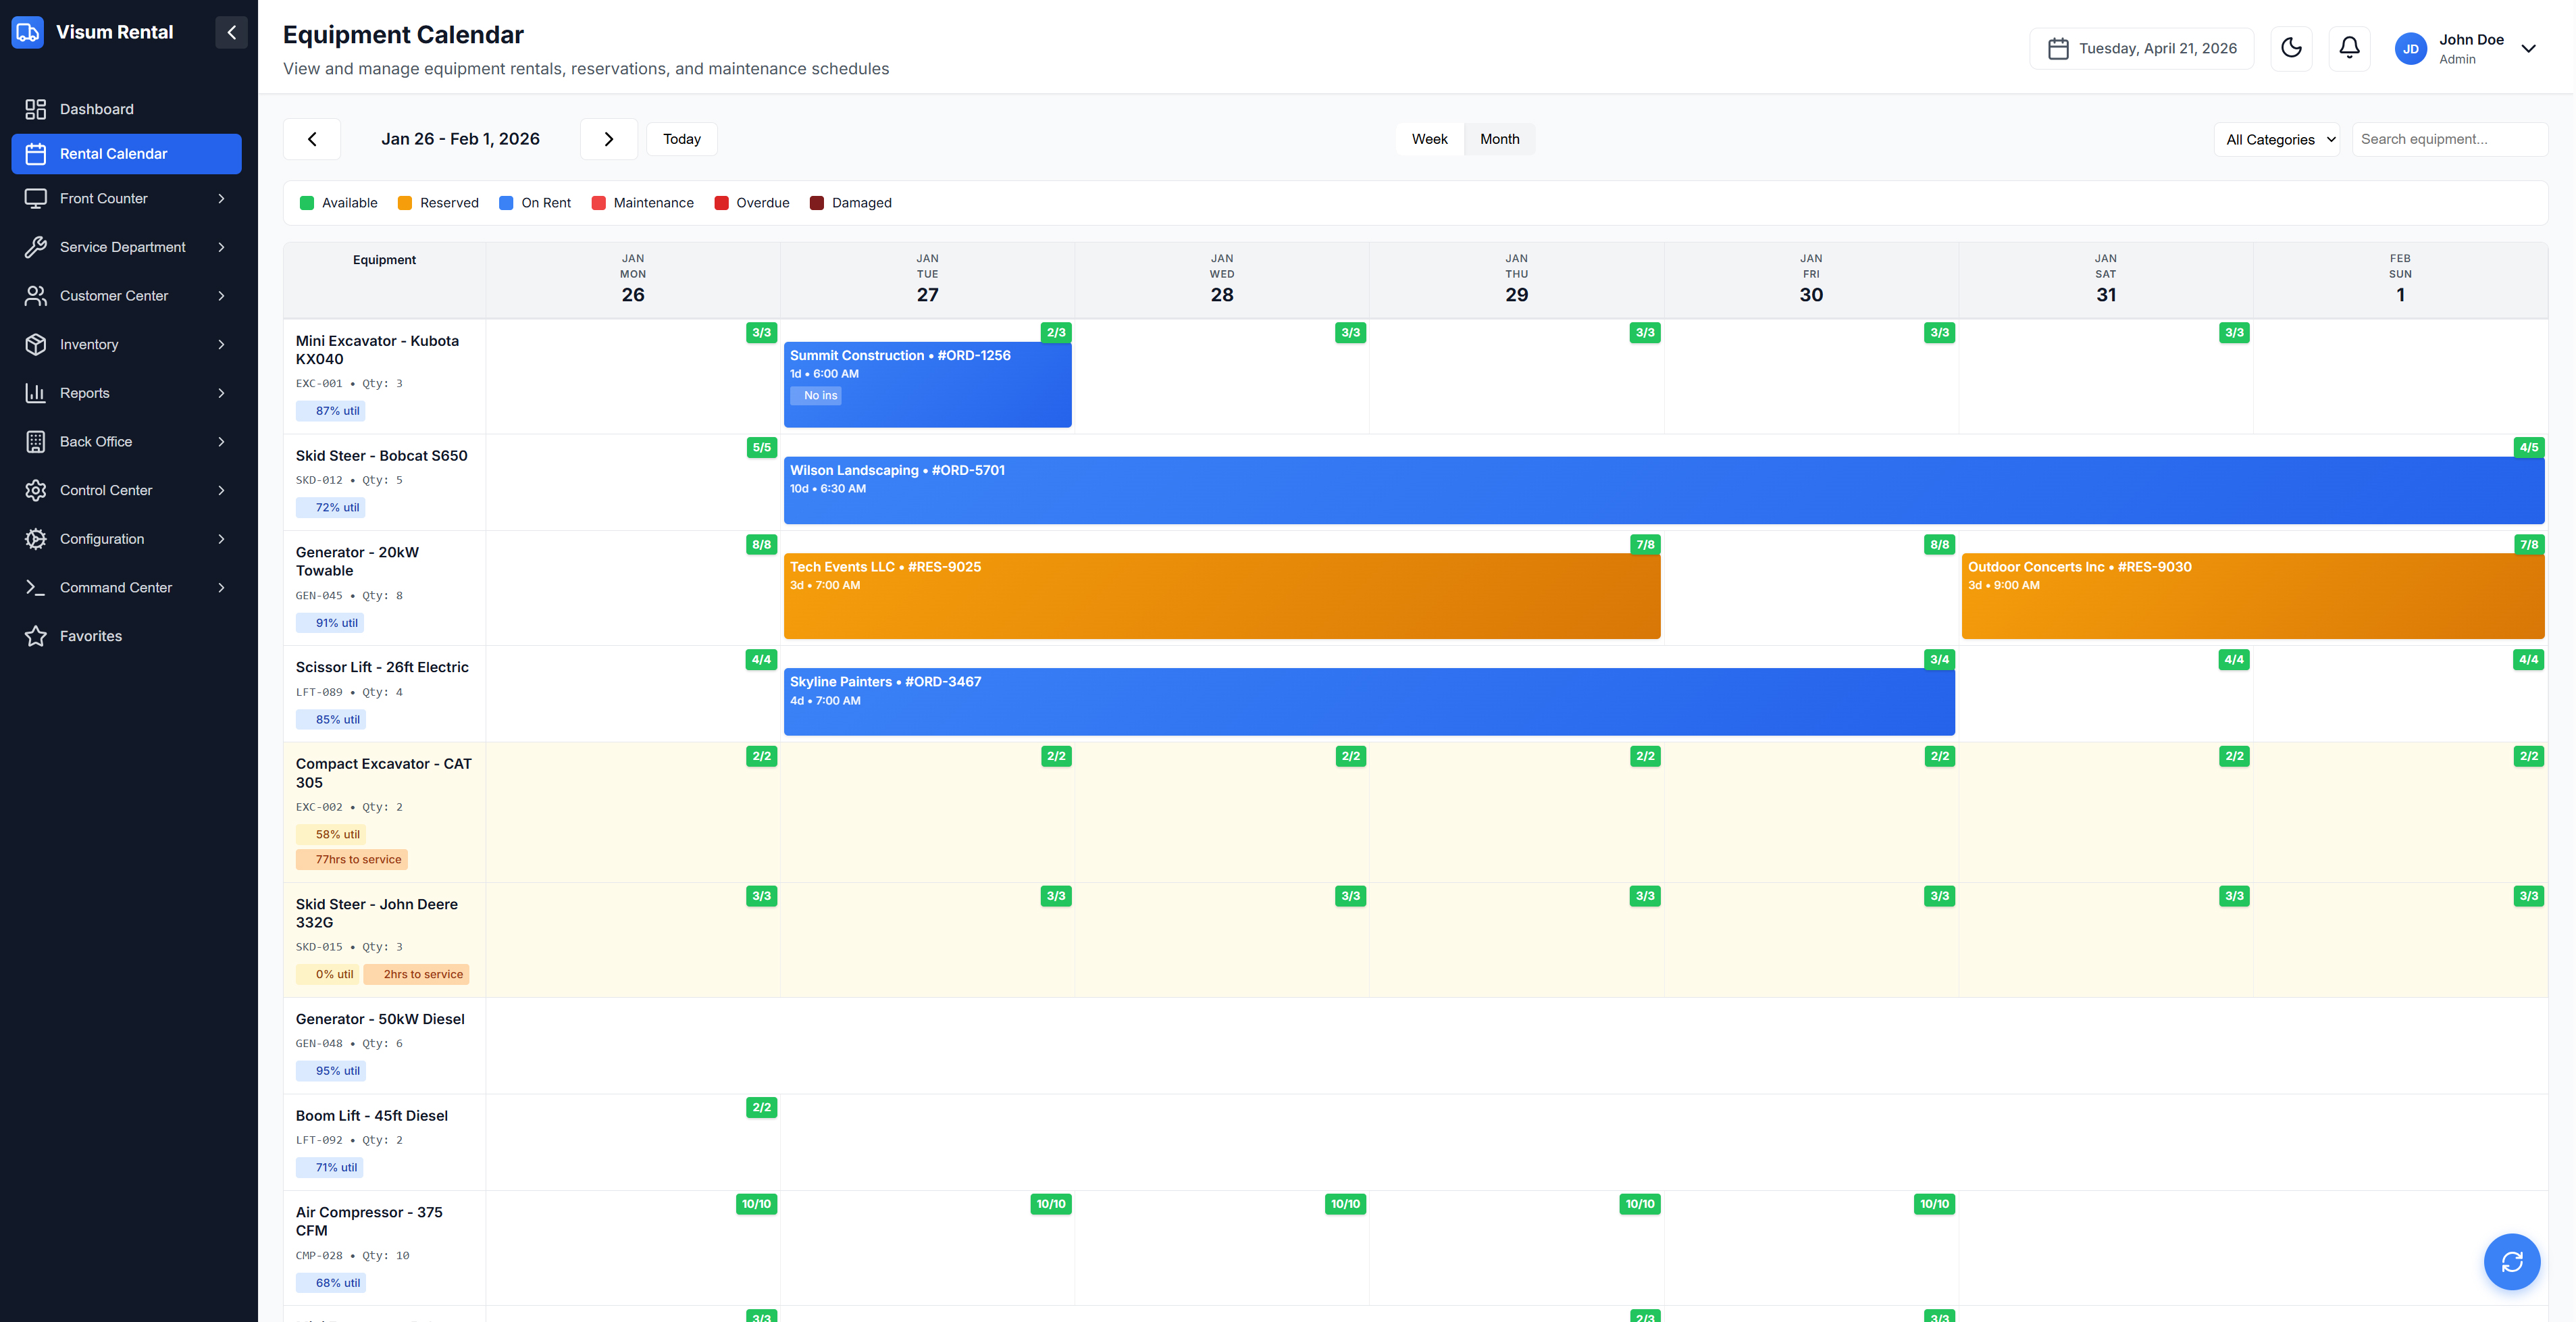The image size is (2576, 1322).
Task: Click the Service Department wrench icon
Action: (36, 247)
